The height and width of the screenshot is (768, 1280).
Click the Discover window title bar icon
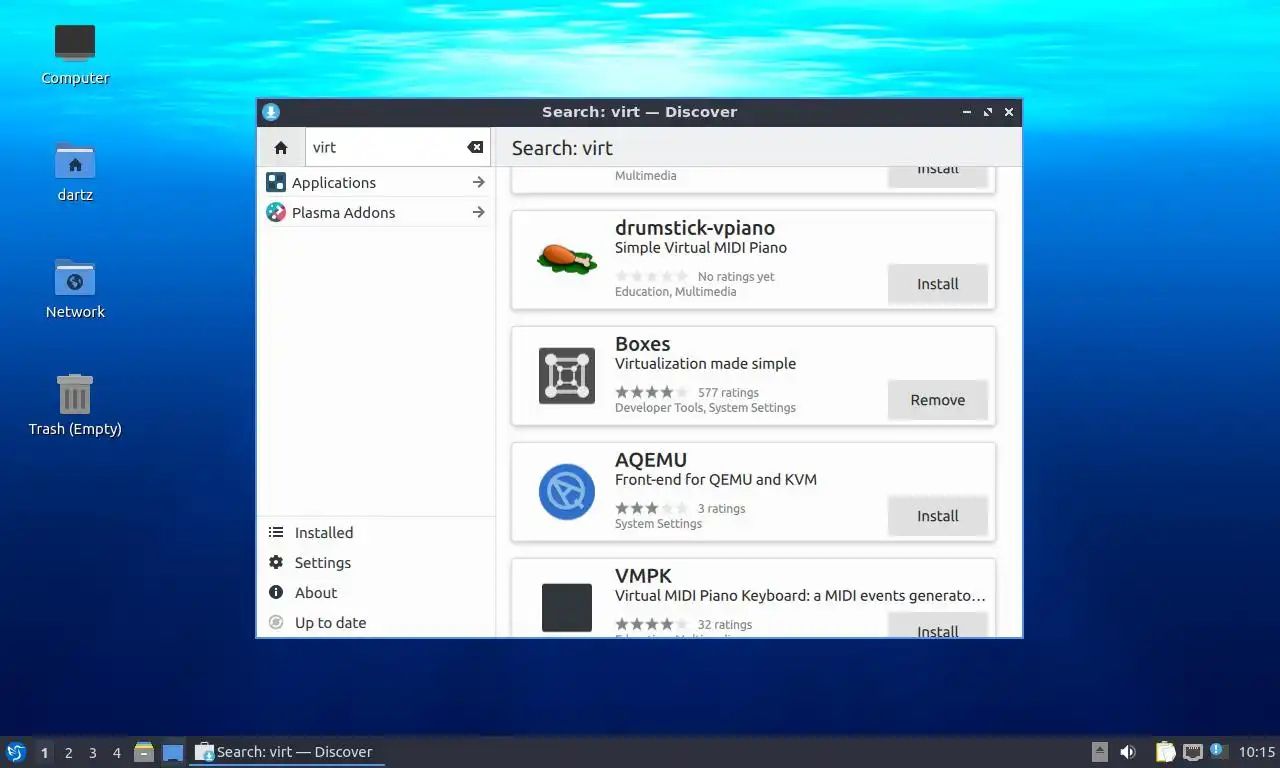pyautogui.click(x=271, y=112)
